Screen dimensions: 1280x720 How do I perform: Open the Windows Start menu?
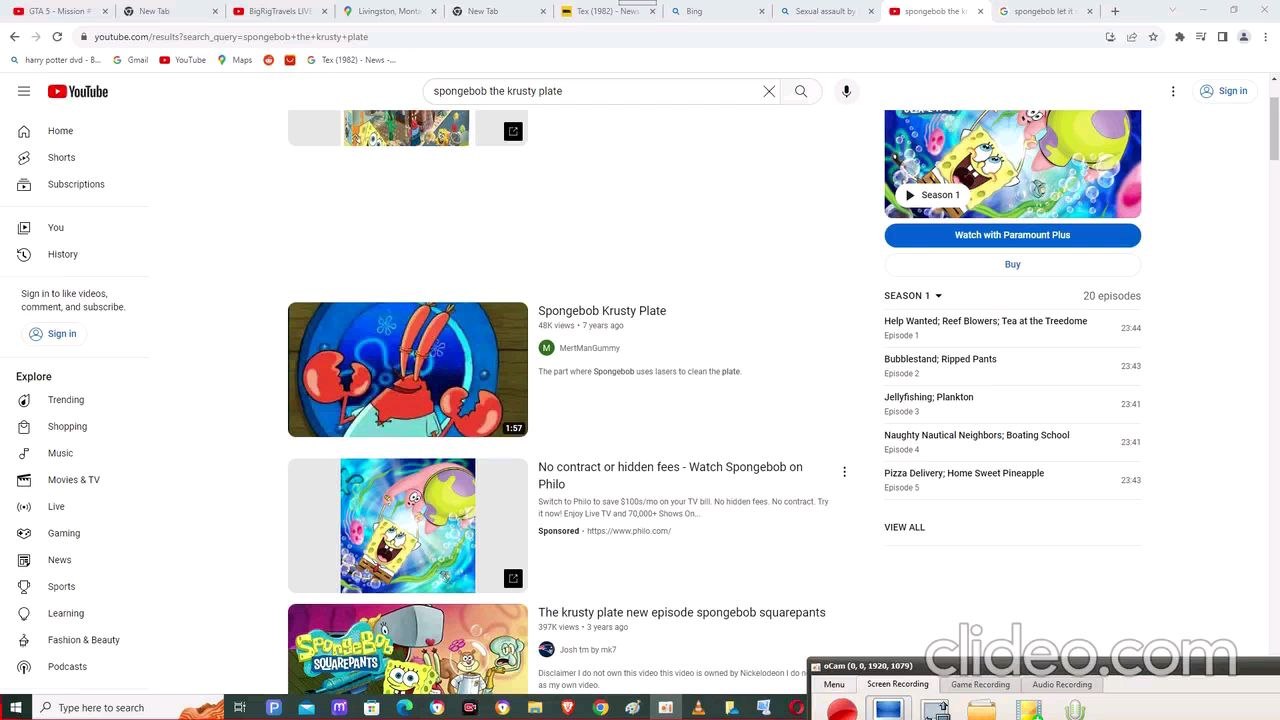16,707
